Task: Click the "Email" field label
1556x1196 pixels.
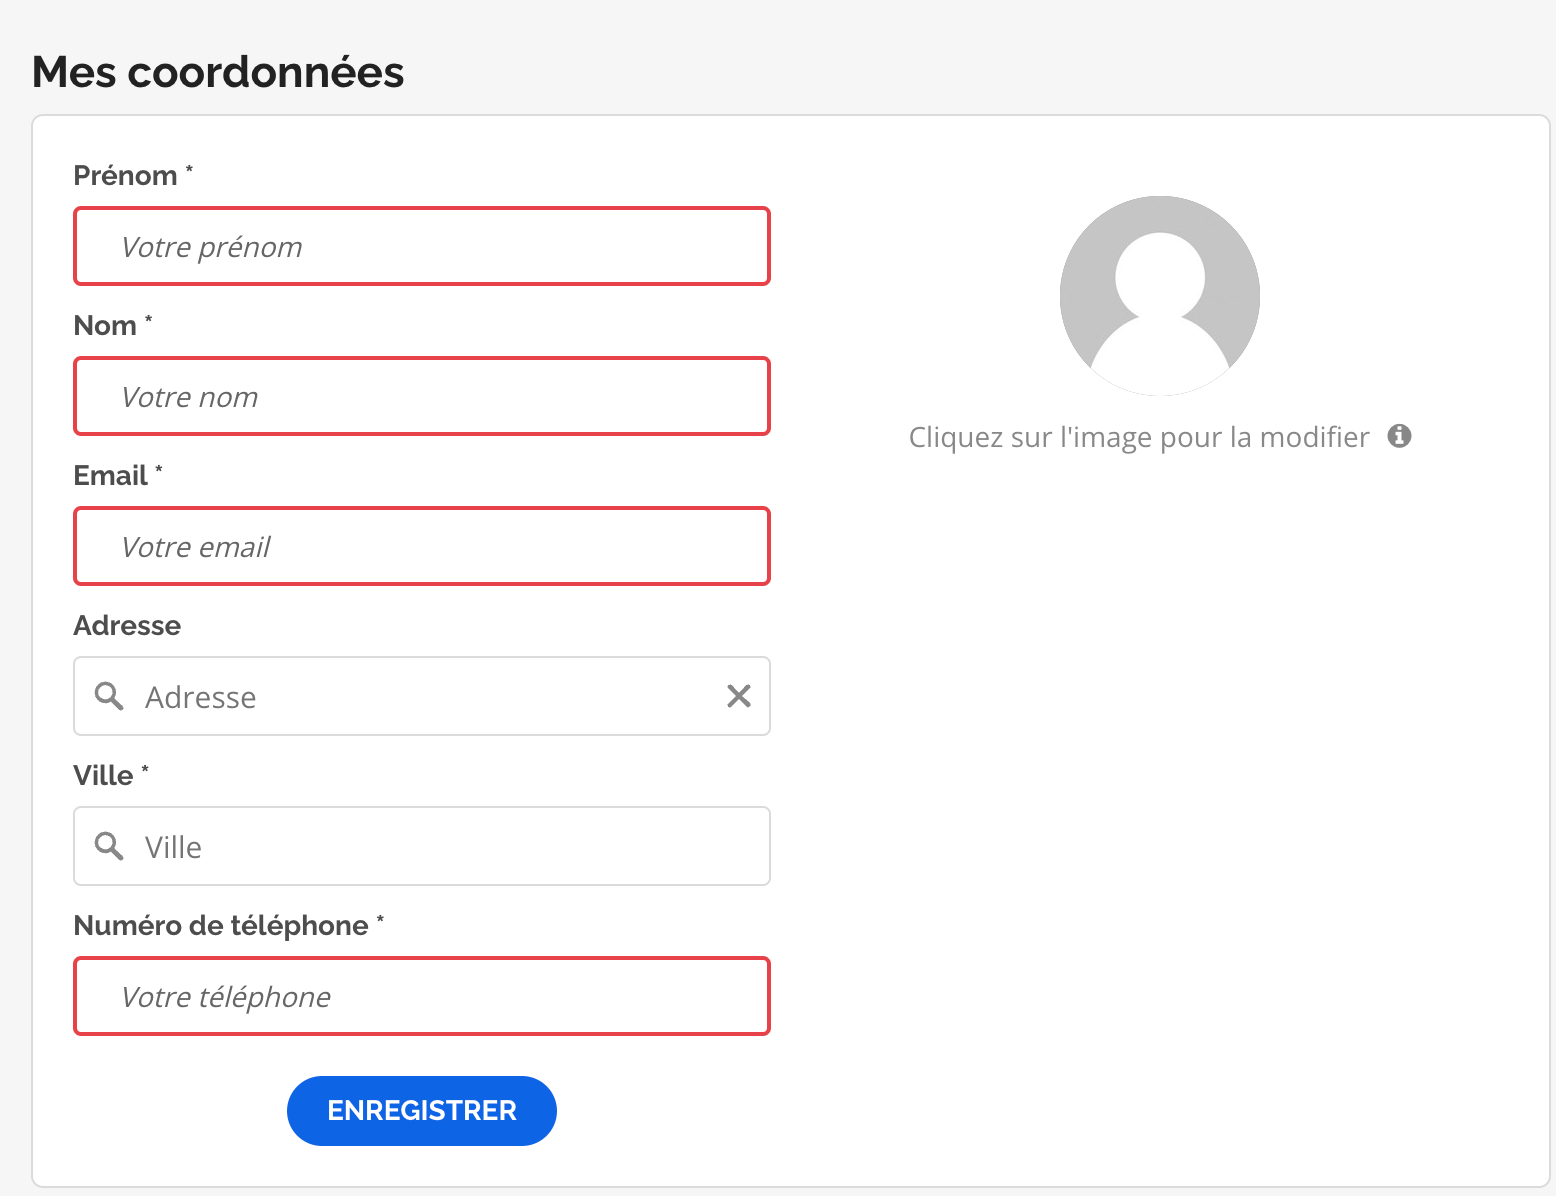Action: coord(110,476)
